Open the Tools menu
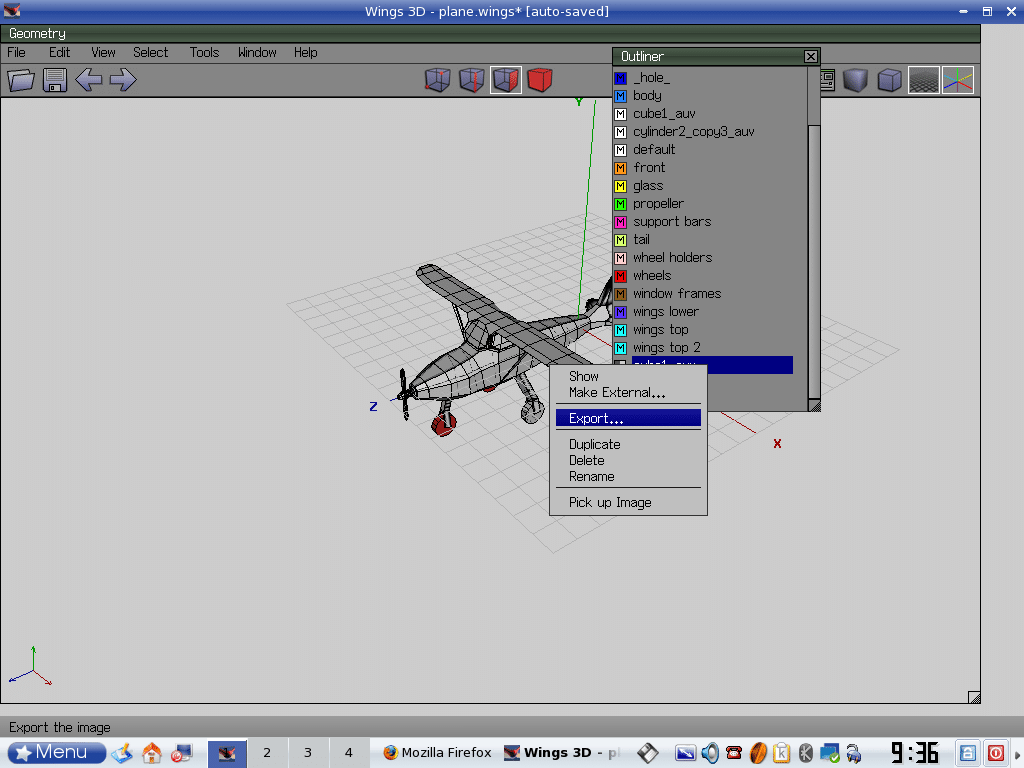This screenshot has width=1024, height=768. pyautogui.click(x=204, y=52)
